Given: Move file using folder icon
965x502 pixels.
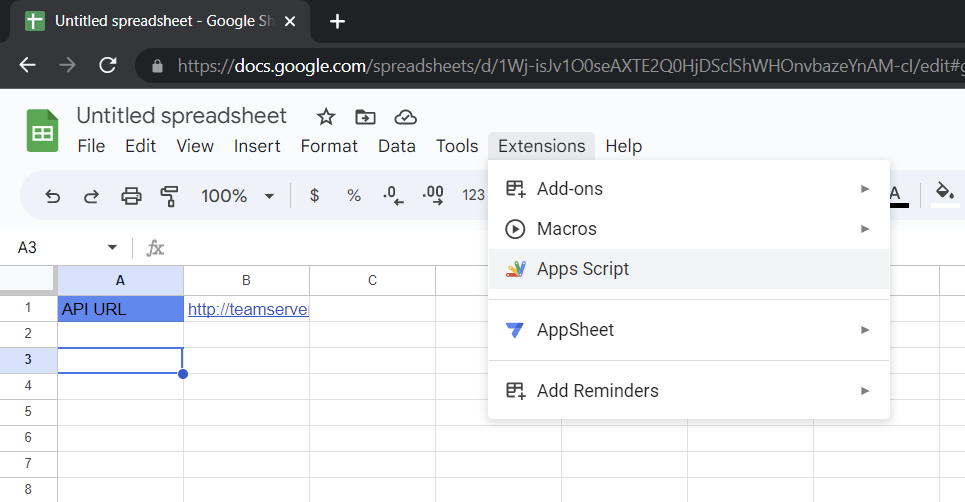Looking at the screenshot, I should pyautogui.click(x=366, y=117).
